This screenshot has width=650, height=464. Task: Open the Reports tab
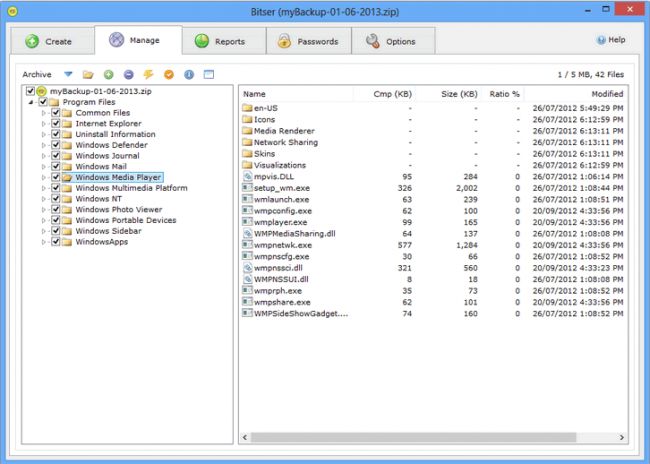point(224,41)
